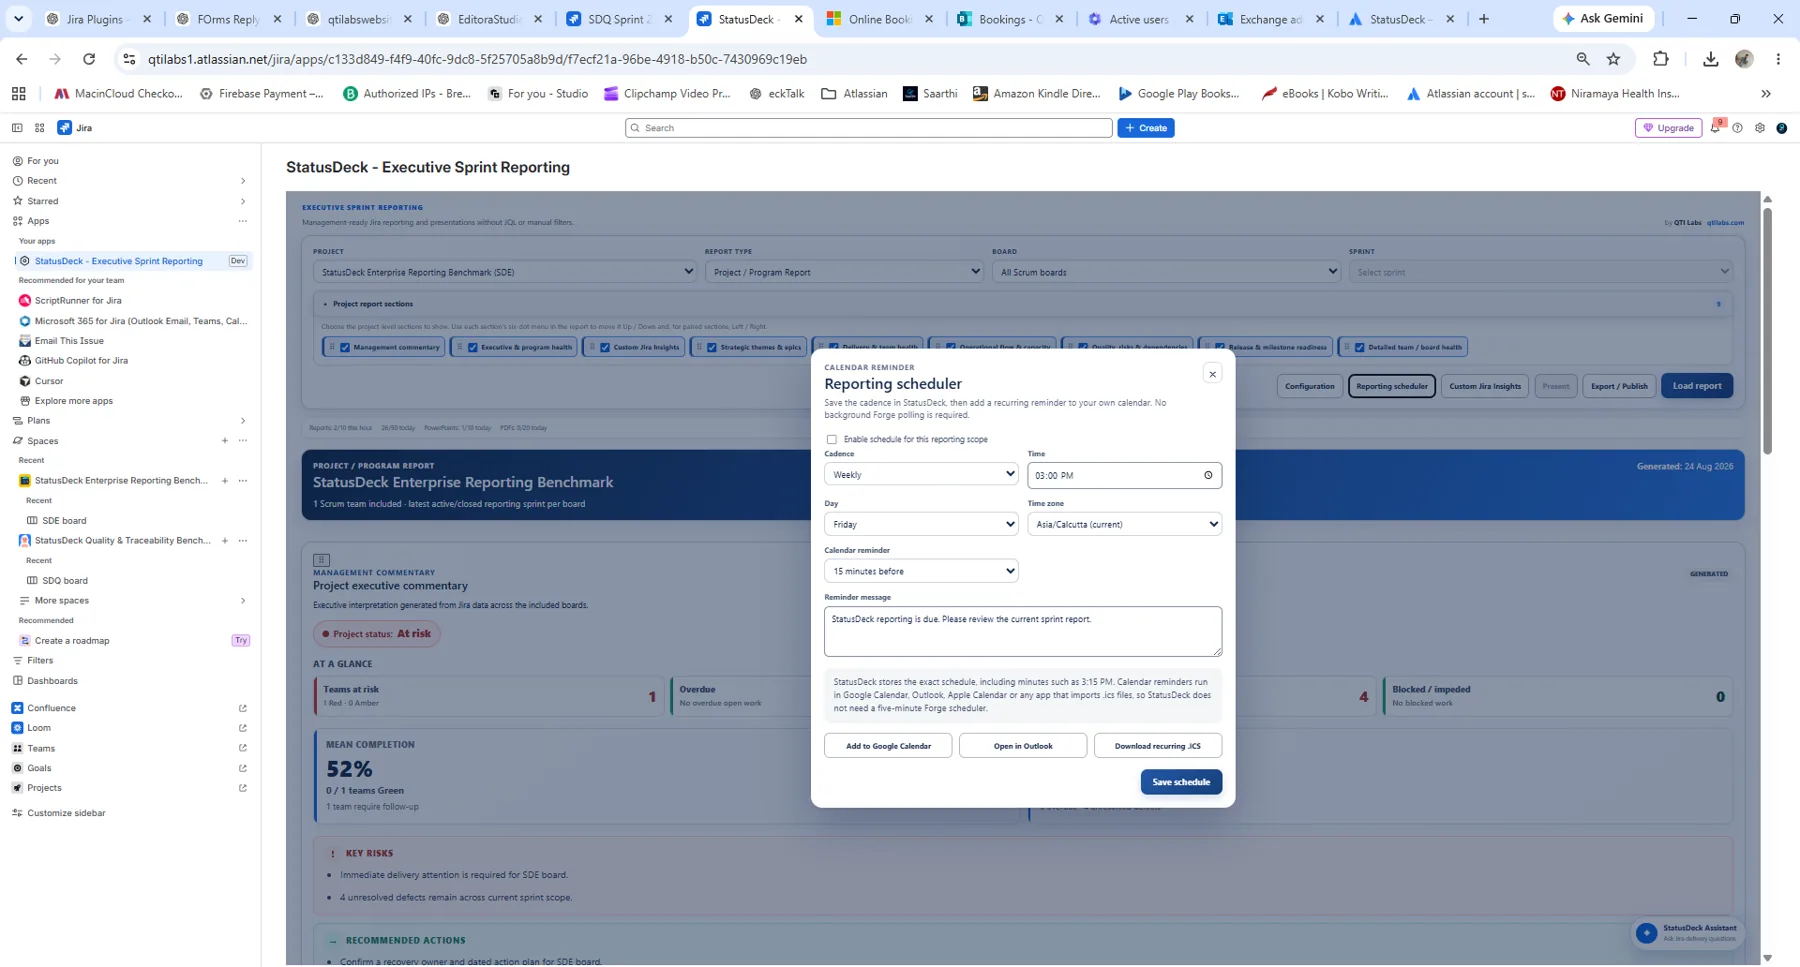Viewport: 1800px width, 967px height.
Task: Open Email This Issue app
Action: [x=69, y=341]
